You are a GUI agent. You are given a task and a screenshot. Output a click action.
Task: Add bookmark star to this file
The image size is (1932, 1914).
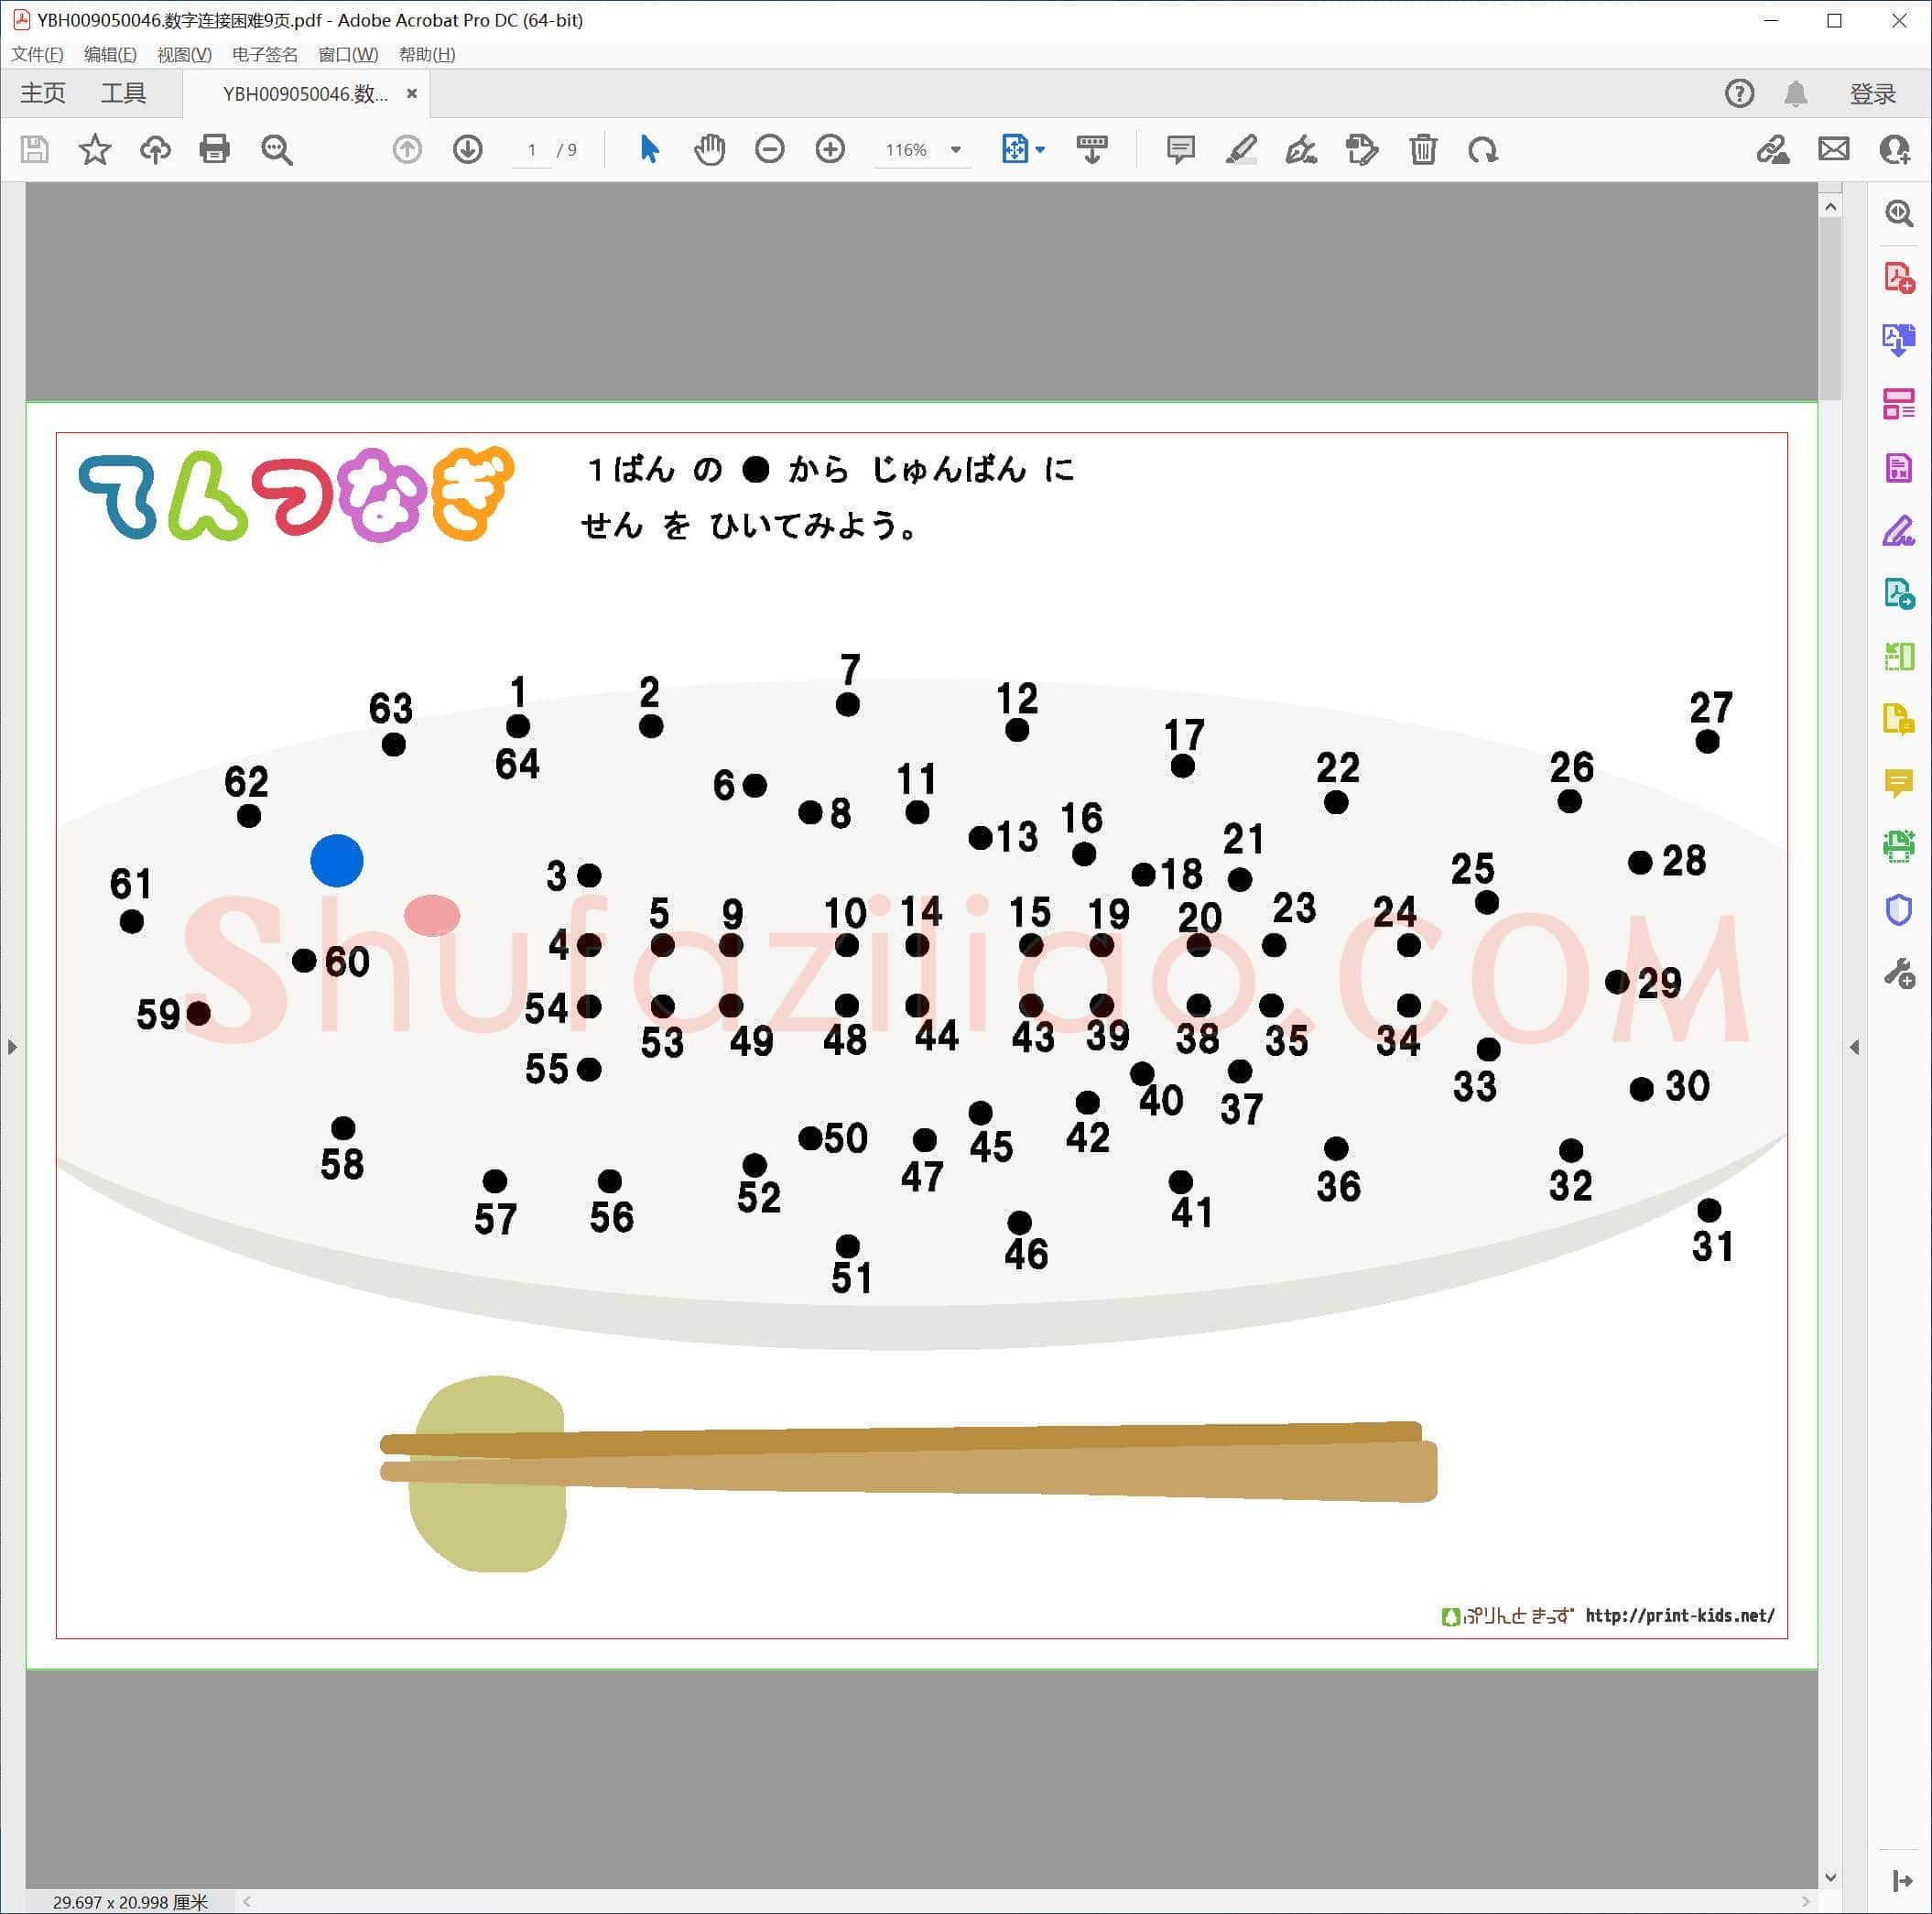tap(95, 150)
